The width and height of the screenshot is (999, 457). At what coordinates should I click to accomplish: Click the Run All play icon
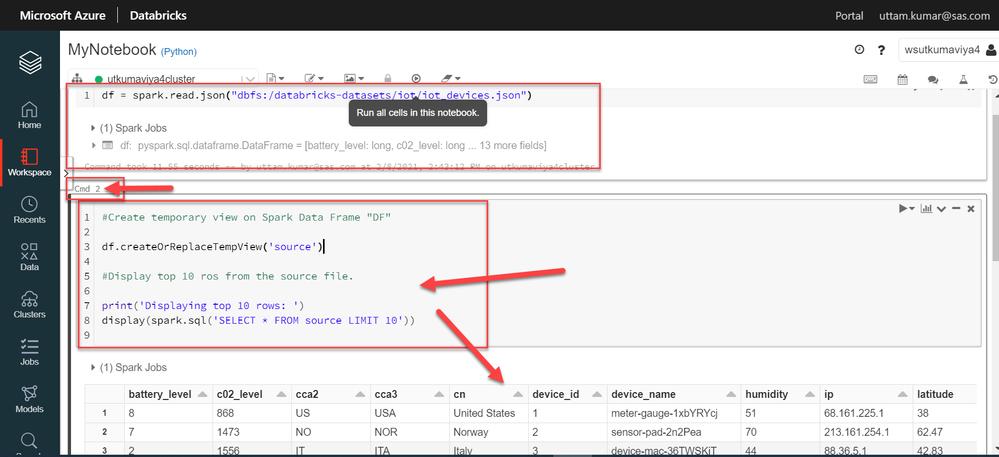click(416, 78)
